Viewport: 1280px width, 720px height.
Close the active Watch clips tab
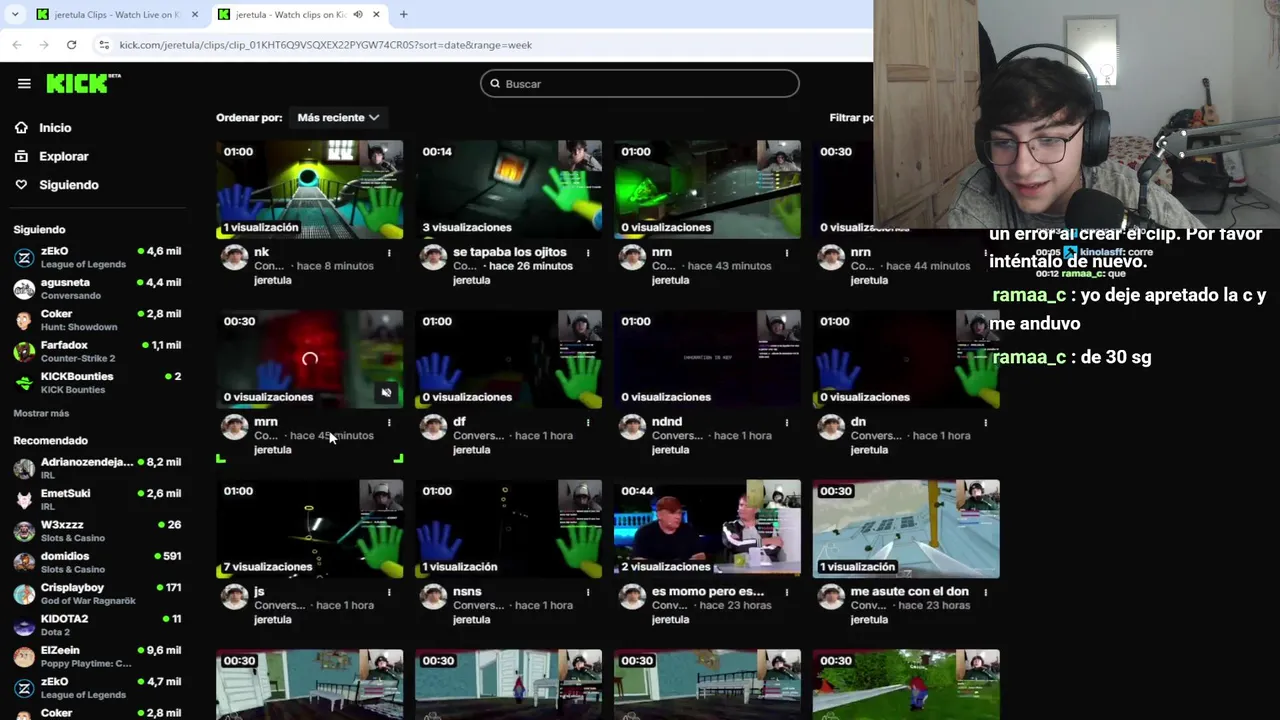(x=376, y=15)
